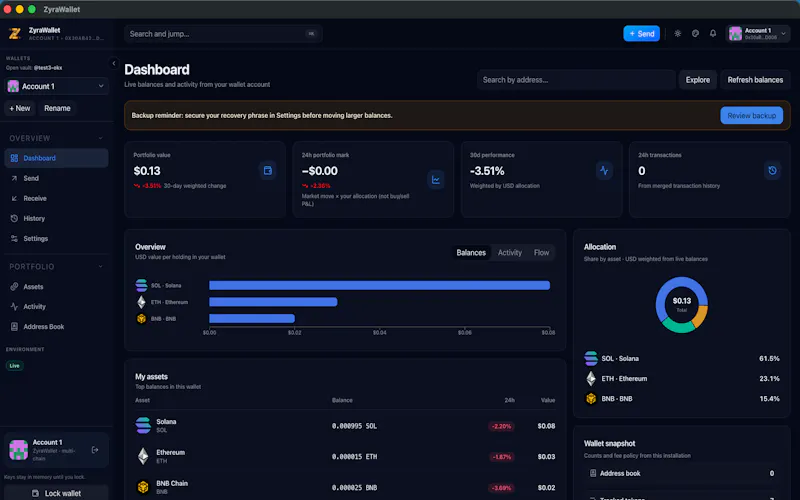Viewport: 800px width, 500px height.
Task: Click the Solana icon in Overview chart
Action: tap(141, 285)
